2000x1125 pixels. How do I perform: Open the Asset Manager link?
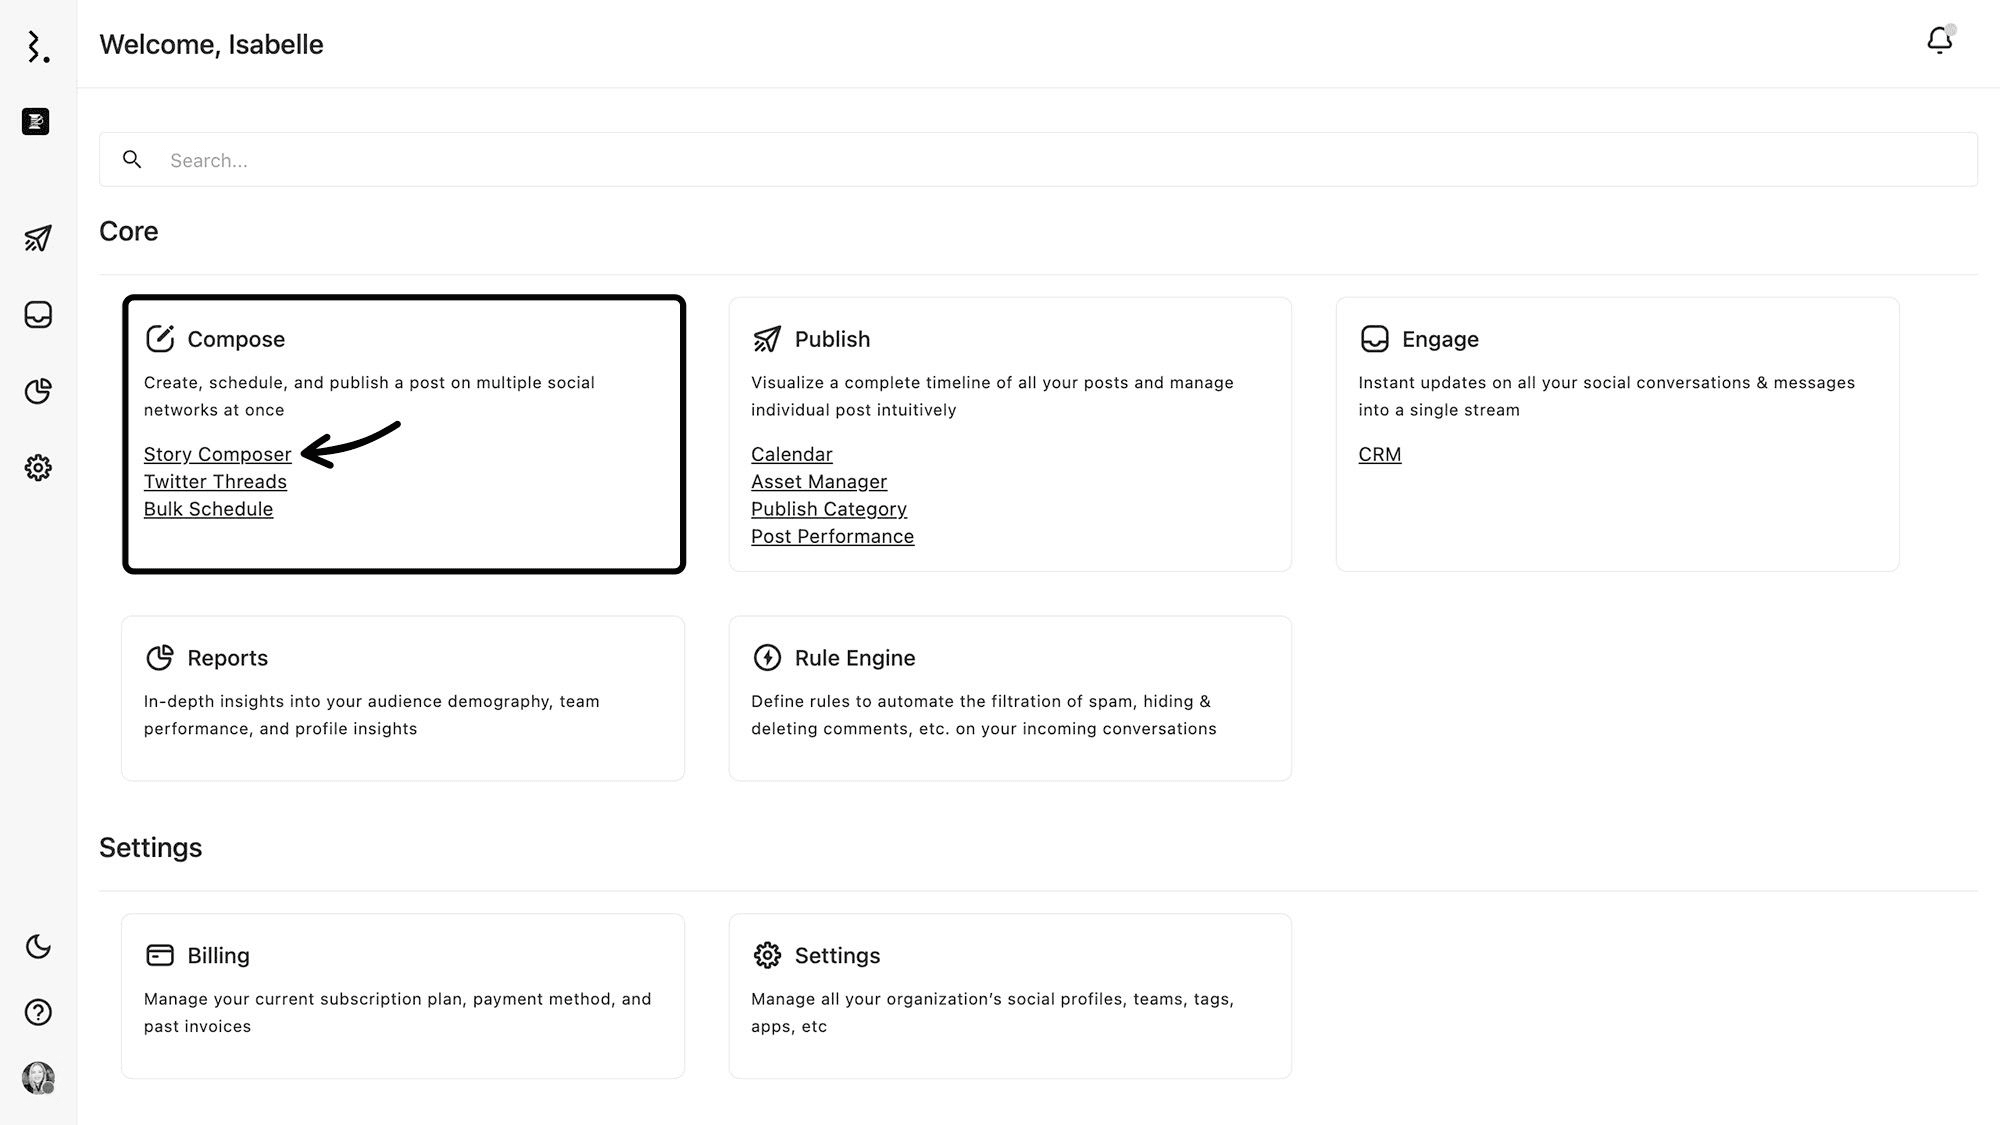click(x=819, y=482)
